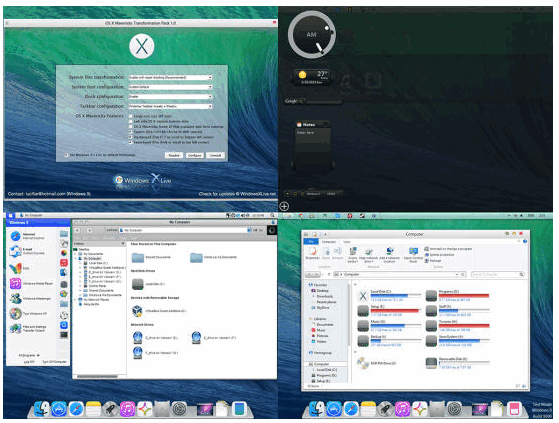Click the search box in the Computer window
559x423 pixels.
tap(498, 274)
